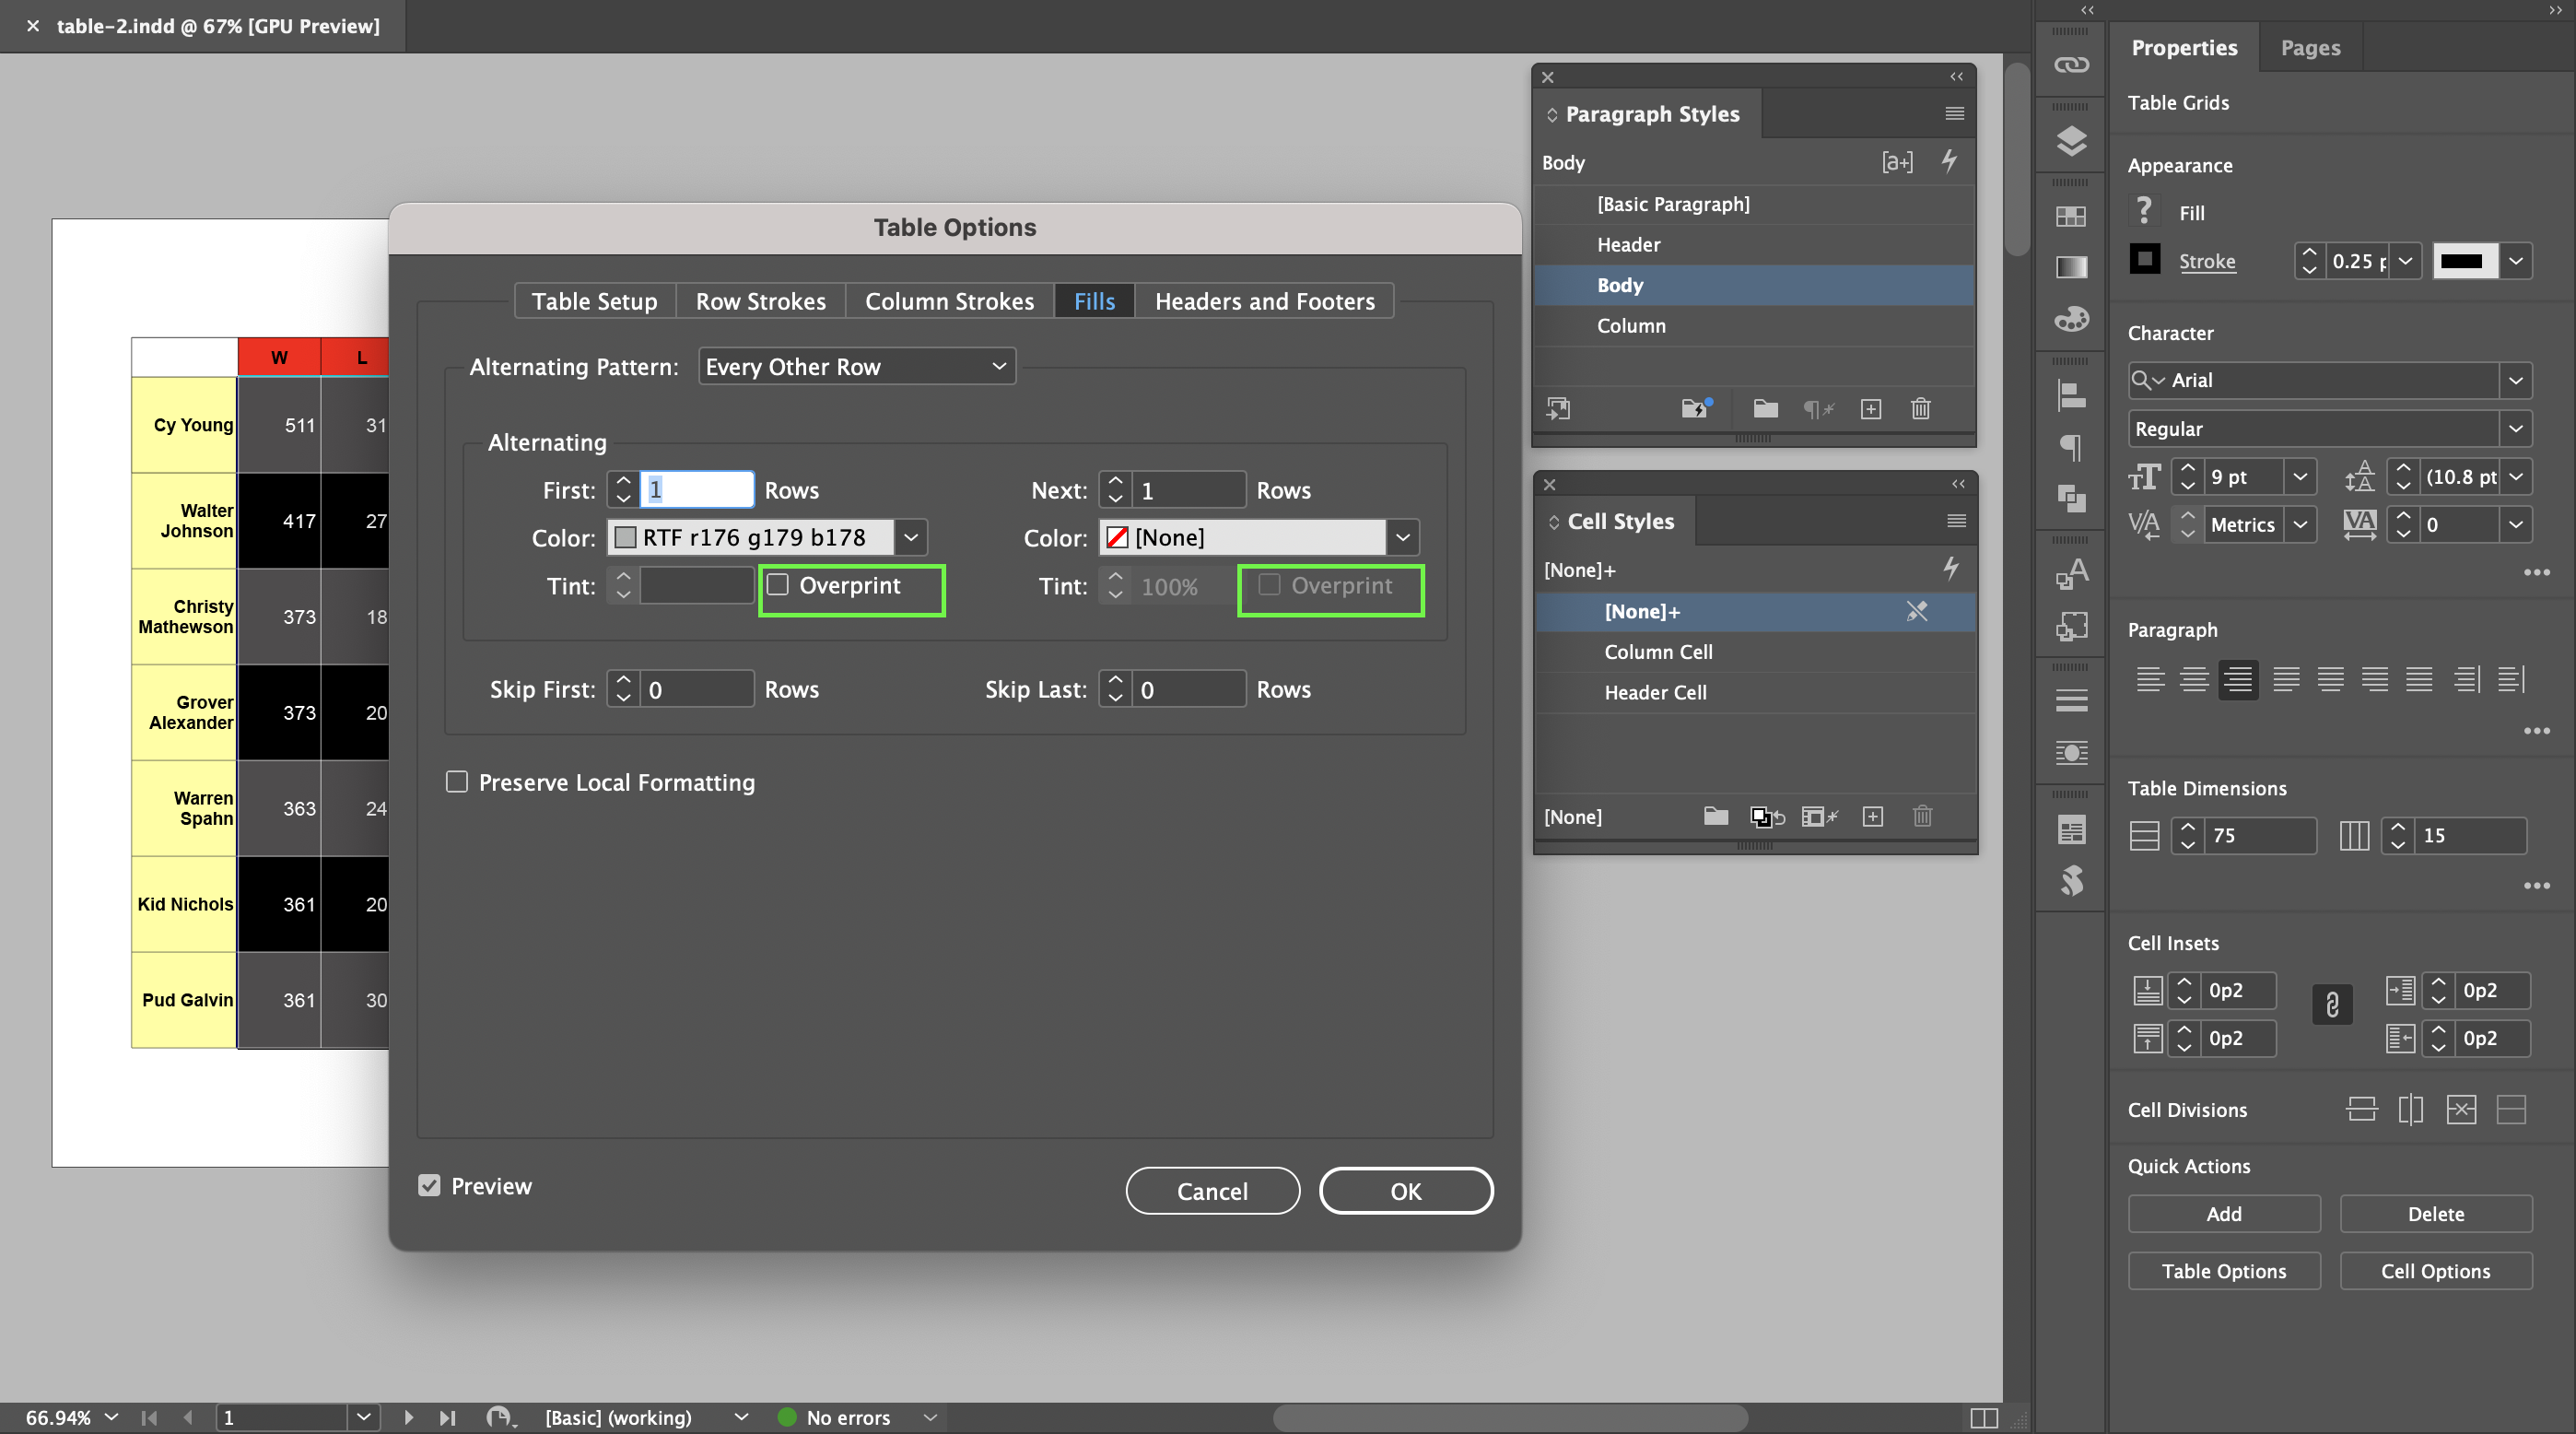Open the Layers panel icon
This screenshot has height=1434, width=2576.
pos(2070,141)
